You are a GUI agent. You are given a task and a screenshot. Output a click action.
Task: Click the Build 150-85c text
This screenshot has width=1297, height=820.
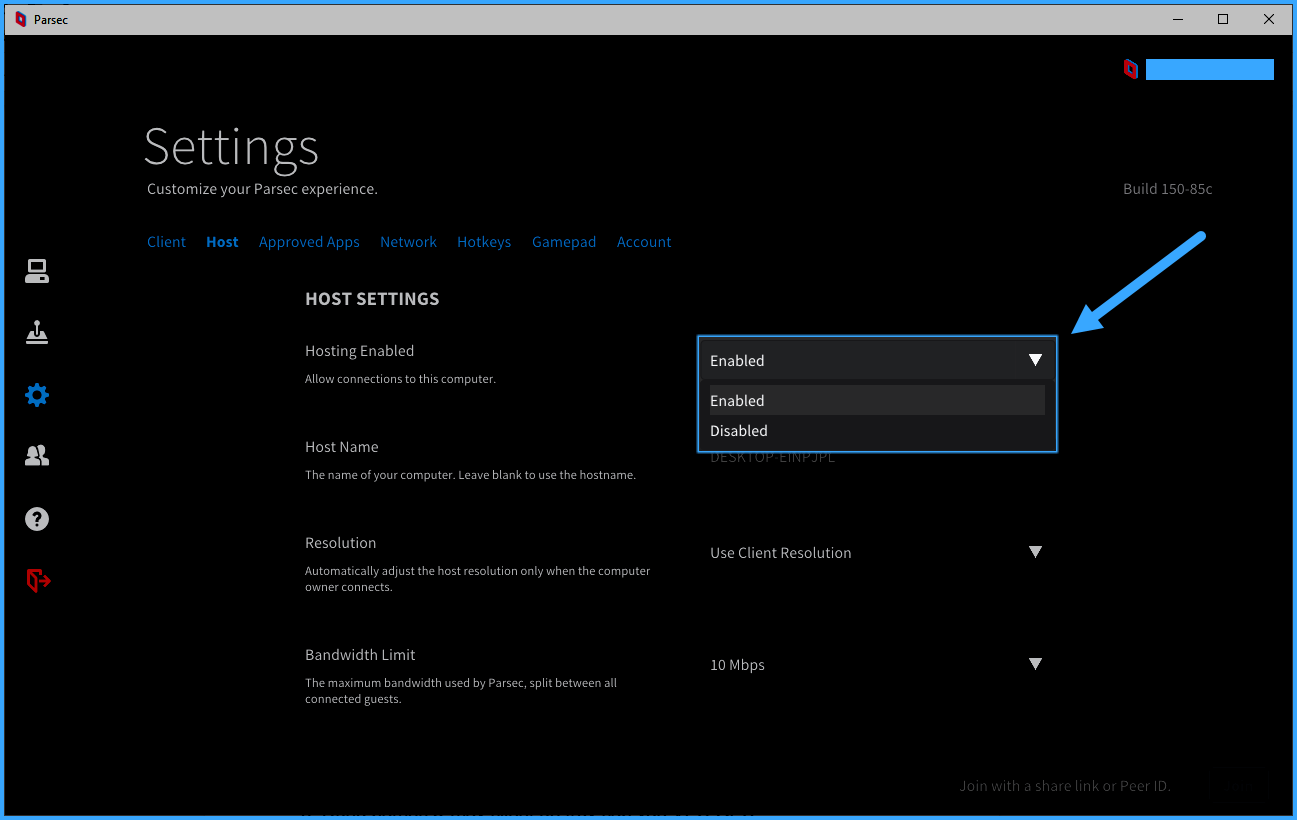point(1168,189)
